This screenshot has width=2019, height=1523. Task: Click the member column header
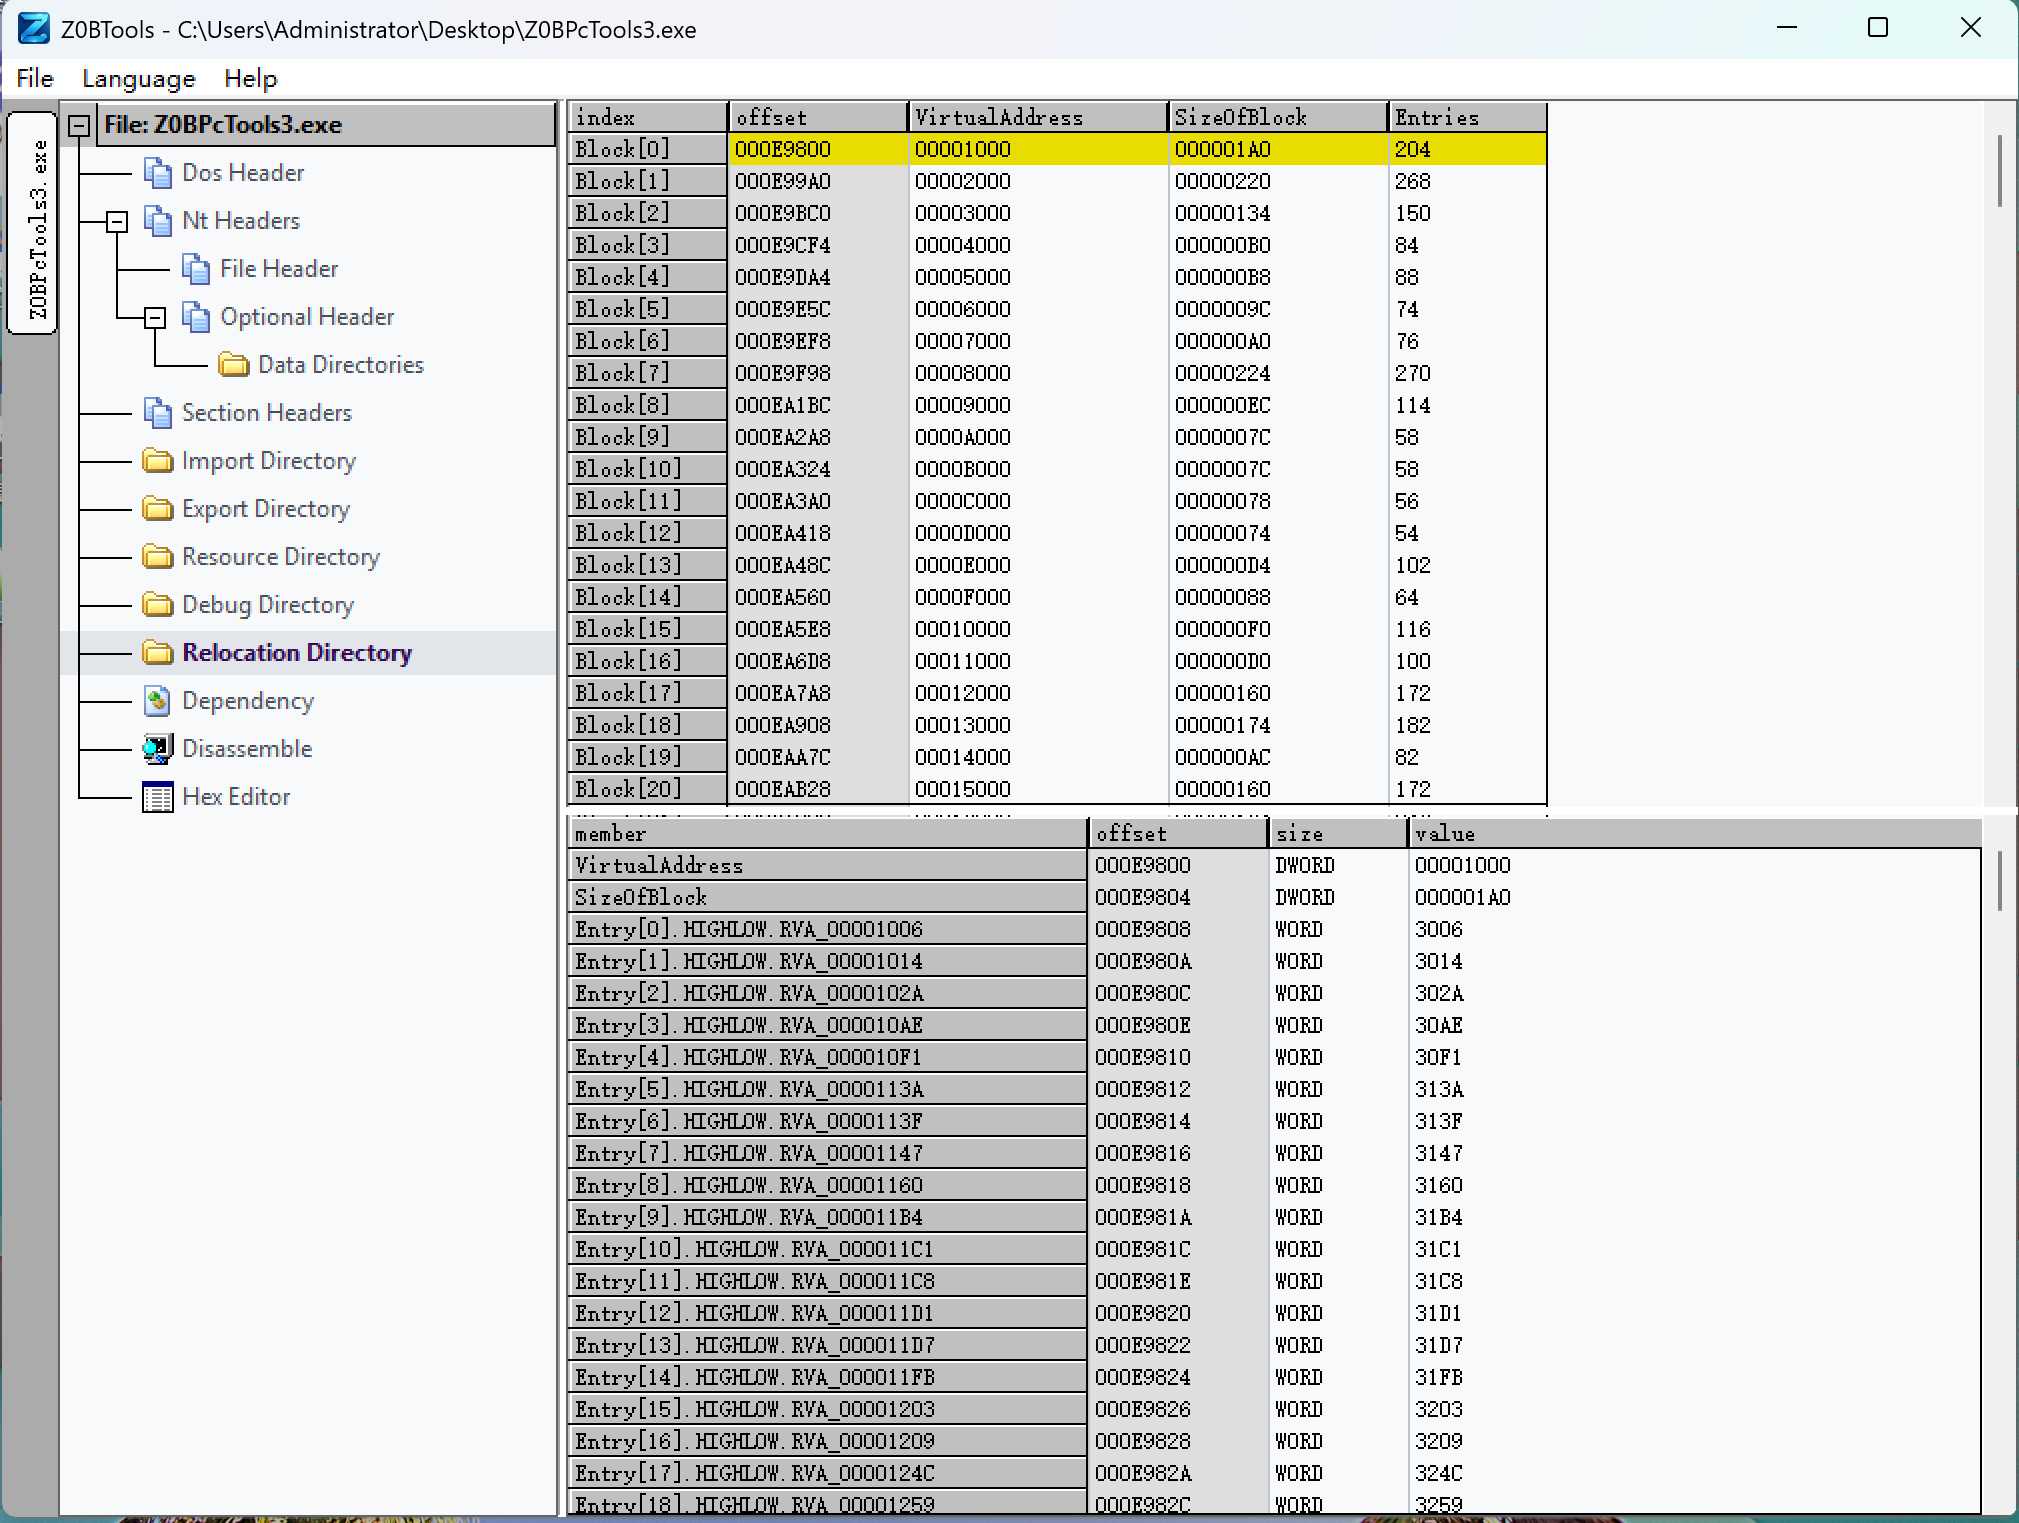828,833
